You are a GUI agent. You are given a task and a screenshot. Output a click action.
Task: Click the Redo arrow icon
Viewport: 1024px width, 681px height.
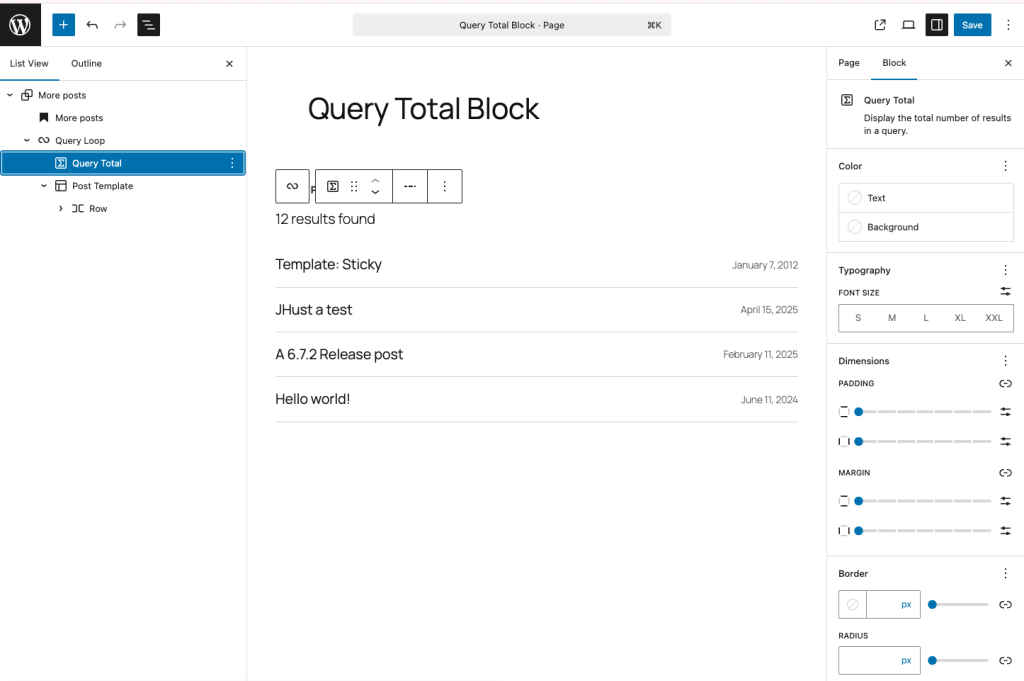tap(119, 24)
